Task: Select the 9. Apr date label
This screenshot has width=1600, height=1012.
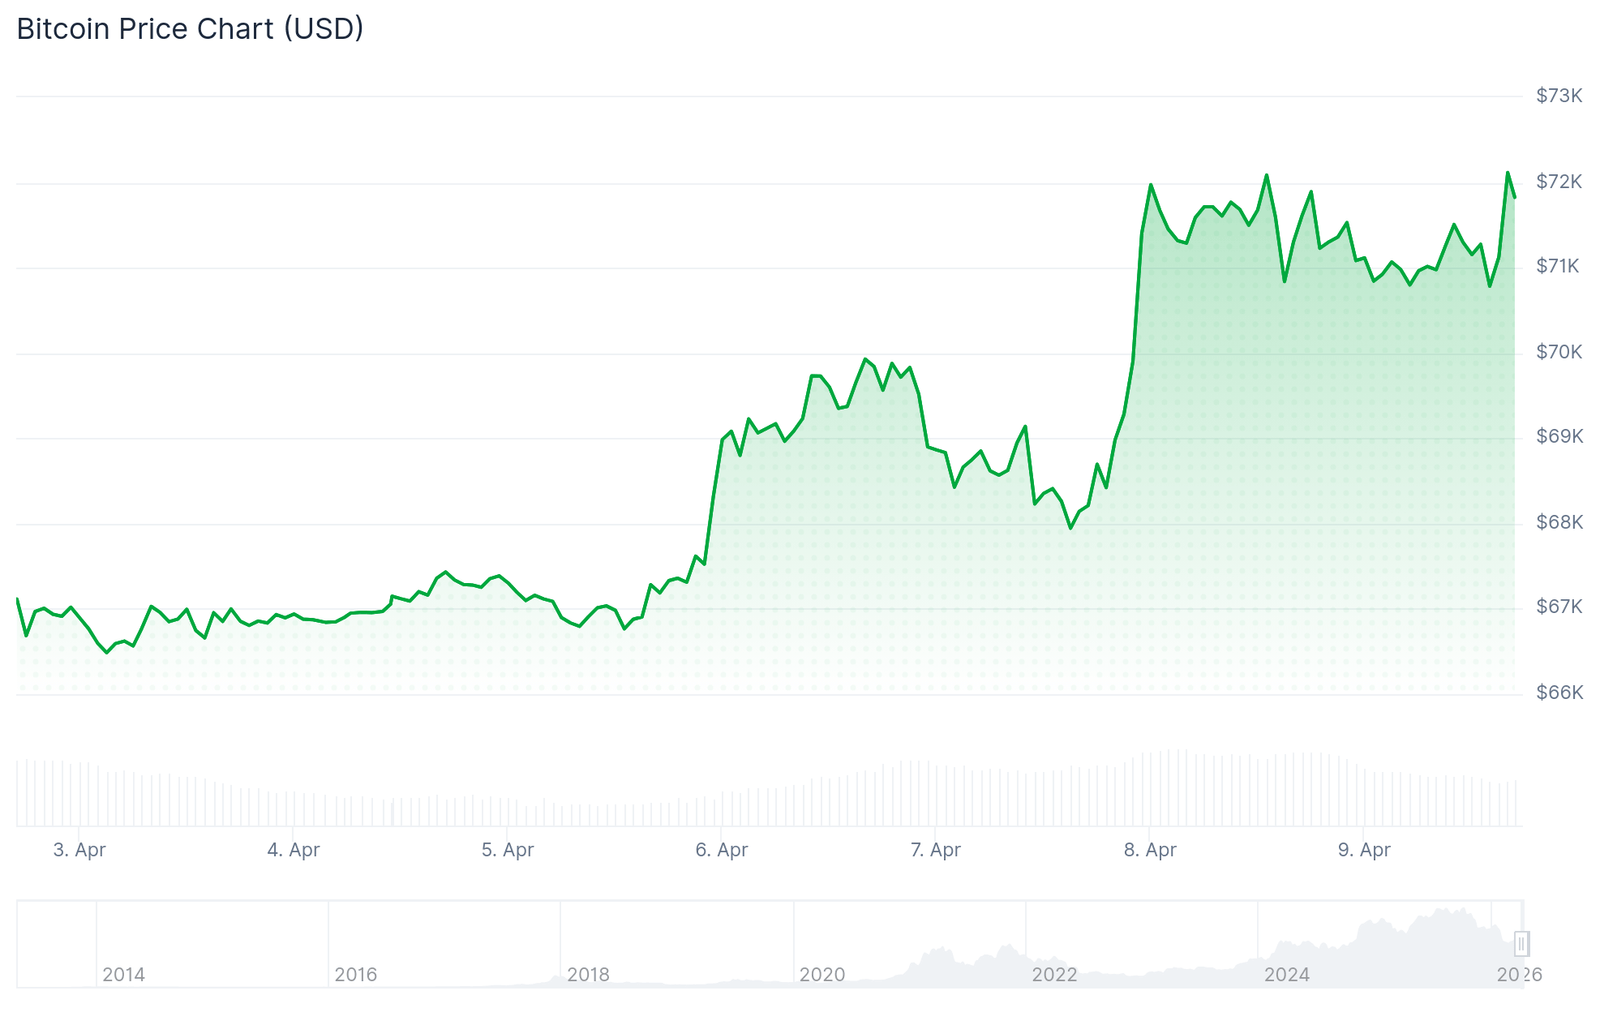Action: (1364, 850)
